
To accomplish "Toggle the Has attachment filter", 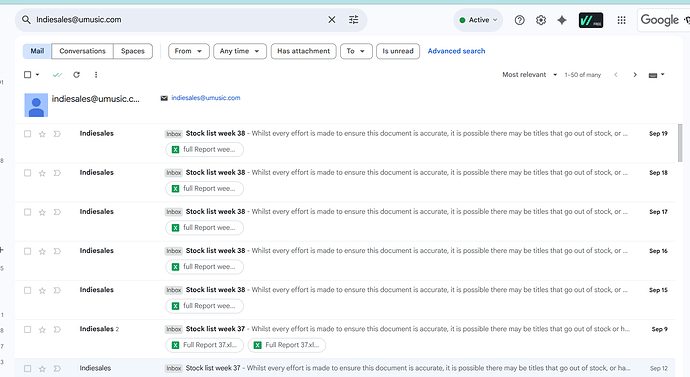I will click(x=304, y=51).
